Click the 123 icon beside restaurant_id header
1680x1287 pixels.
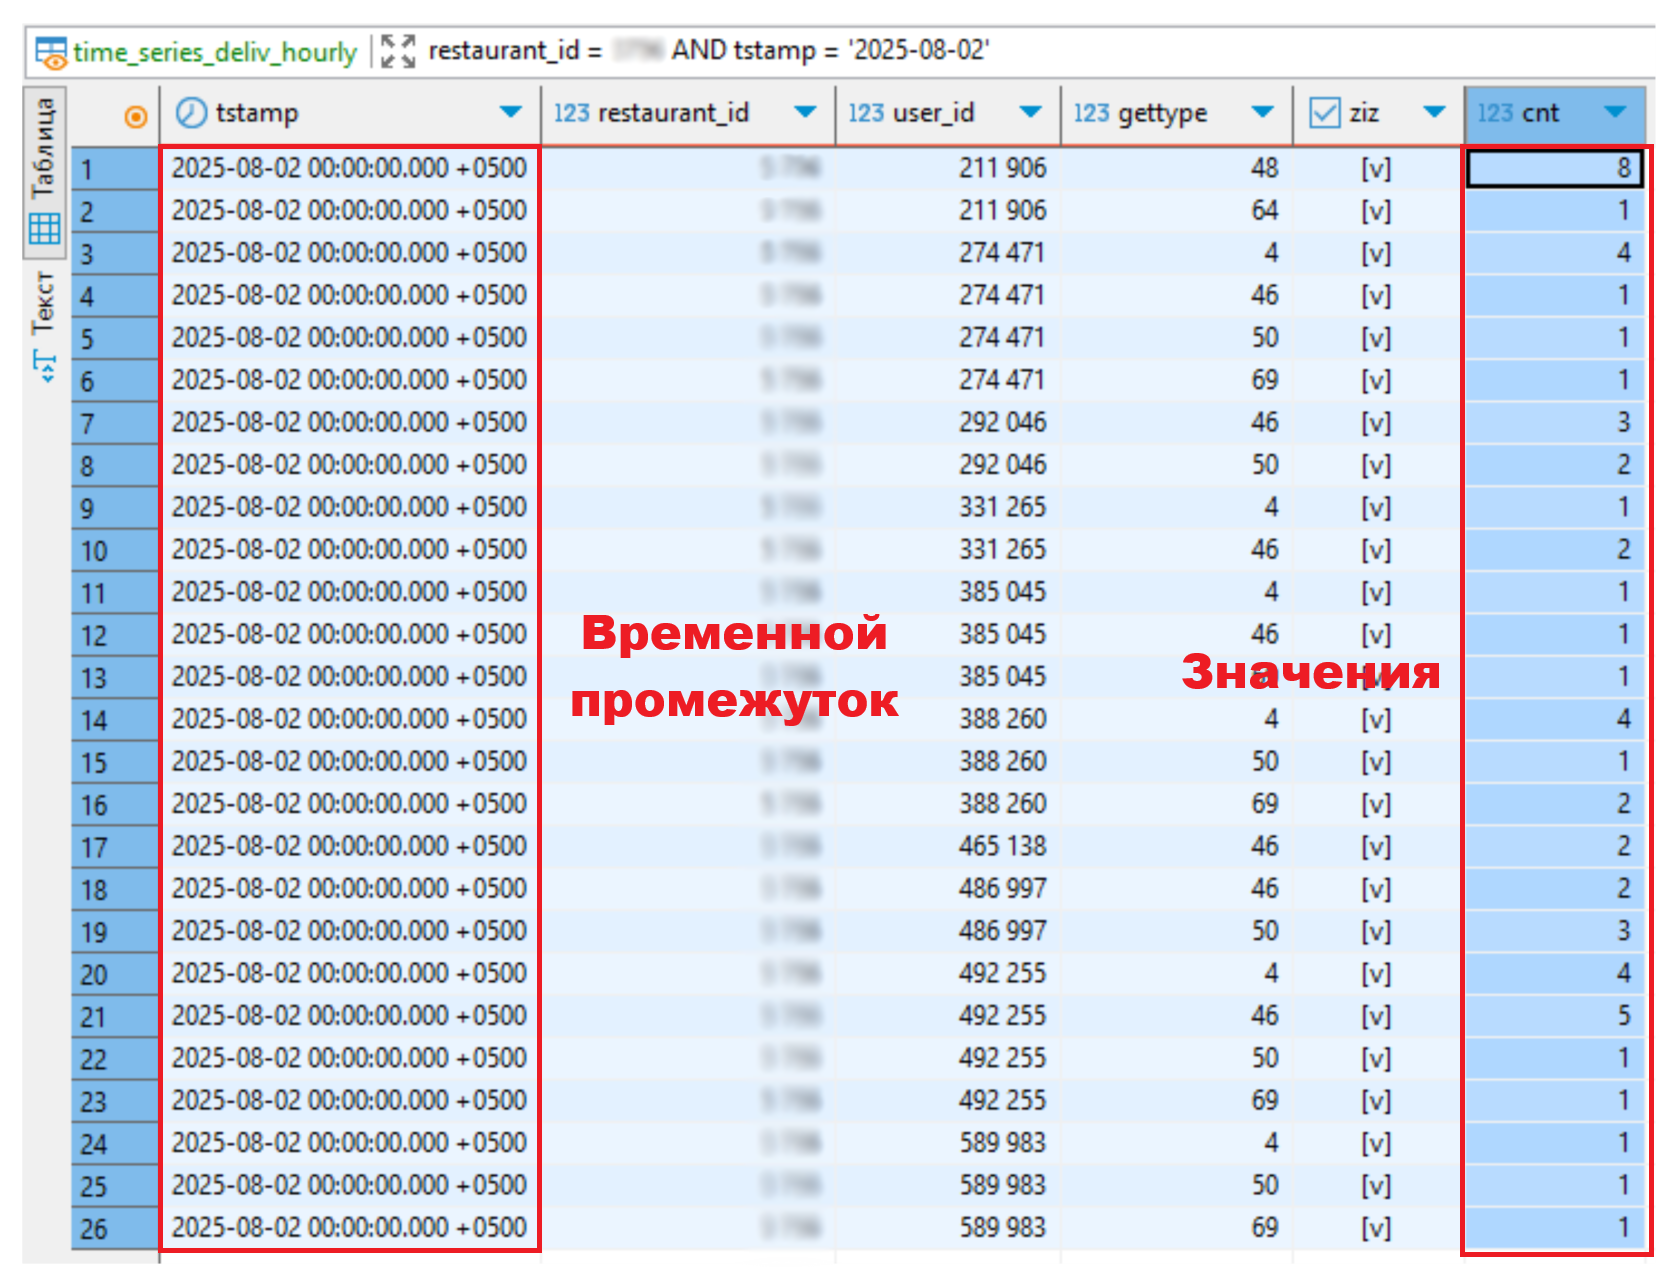pyautogui.click(x=571, y=113)
